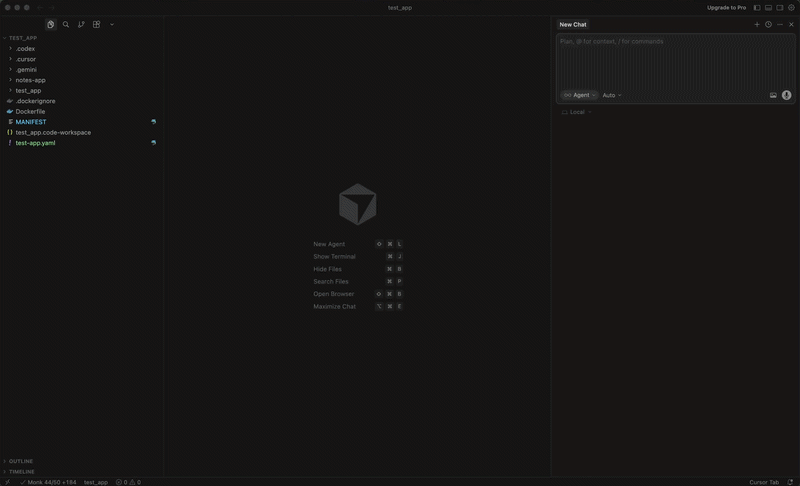The image size is (800, 486).
Task: Open Cursor settings gear icon
Action: coord(791,8)
